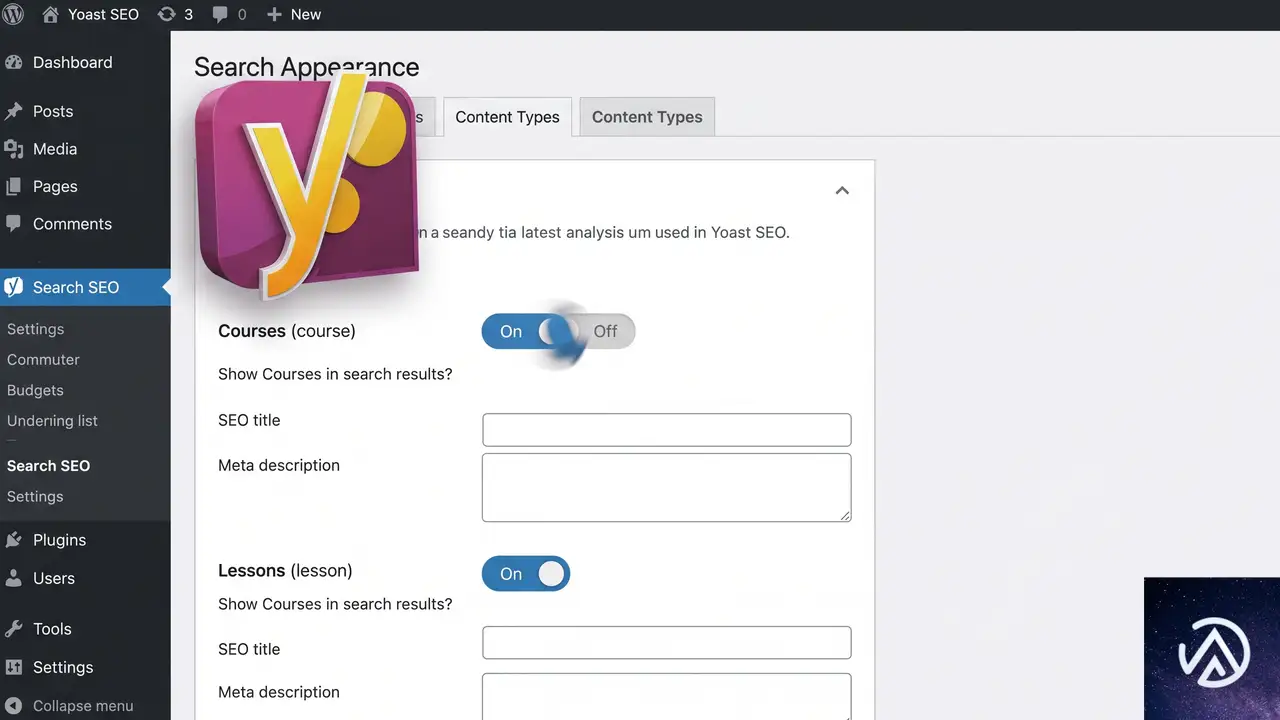Click the Plugins plug icon
The height and width of the screenshot is (720, 1280).
14,540
